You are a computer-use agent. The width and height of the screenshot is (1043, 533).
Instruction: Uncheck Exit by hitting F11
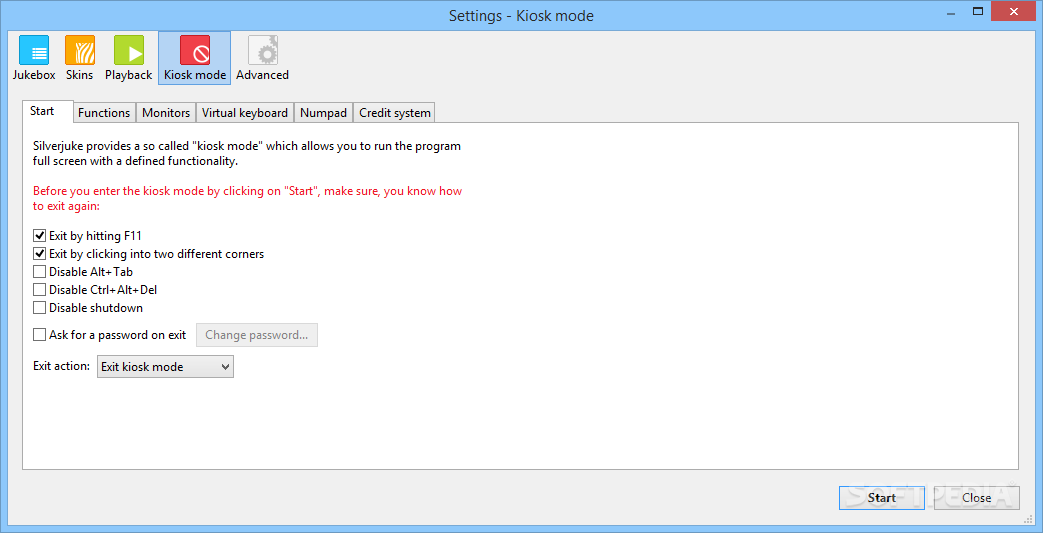(40, 236)
